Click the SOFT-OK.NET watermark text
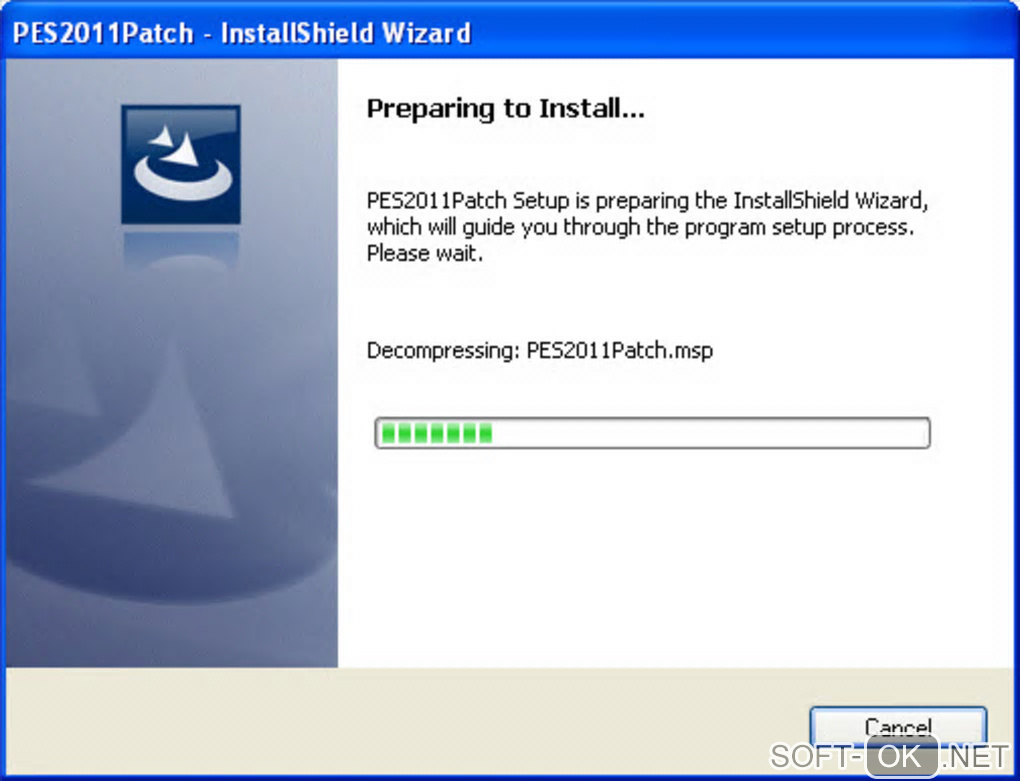The image size is (1020, 781). pos(890,757)
